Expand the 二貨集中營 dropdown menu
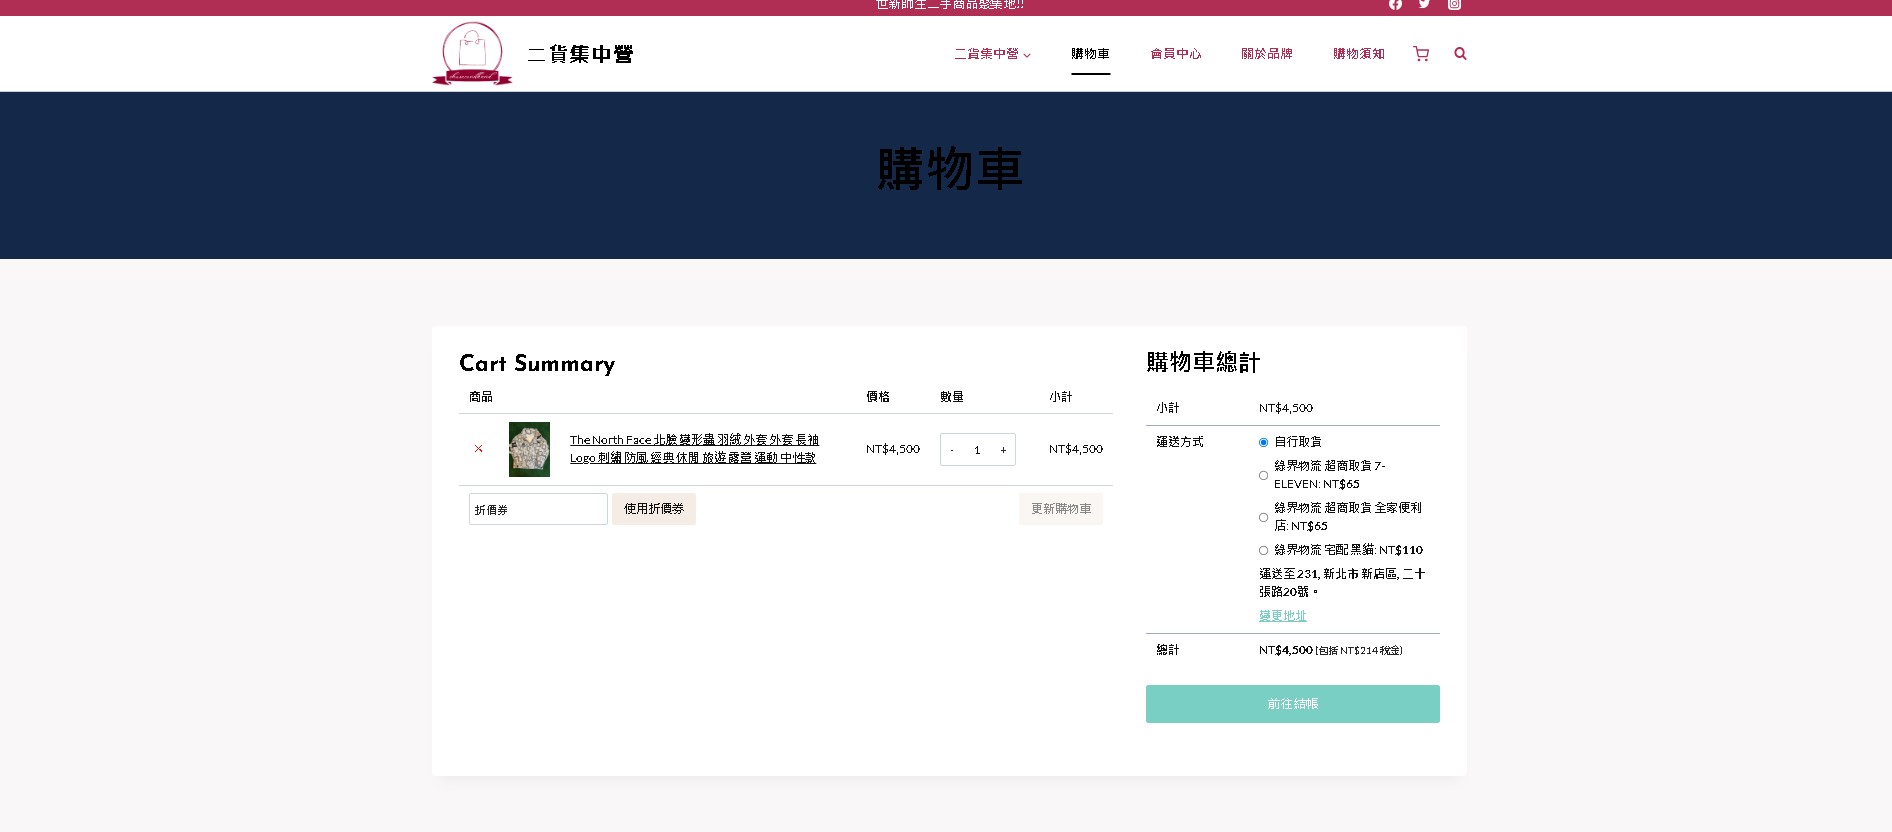 click(x=991, y=54)
